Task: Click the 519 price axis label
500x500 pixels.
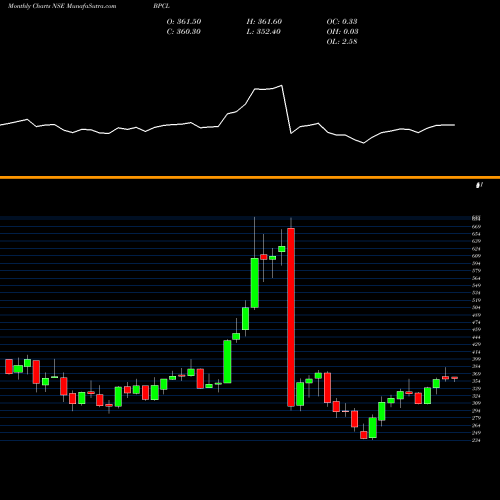Action: (476, 300)
